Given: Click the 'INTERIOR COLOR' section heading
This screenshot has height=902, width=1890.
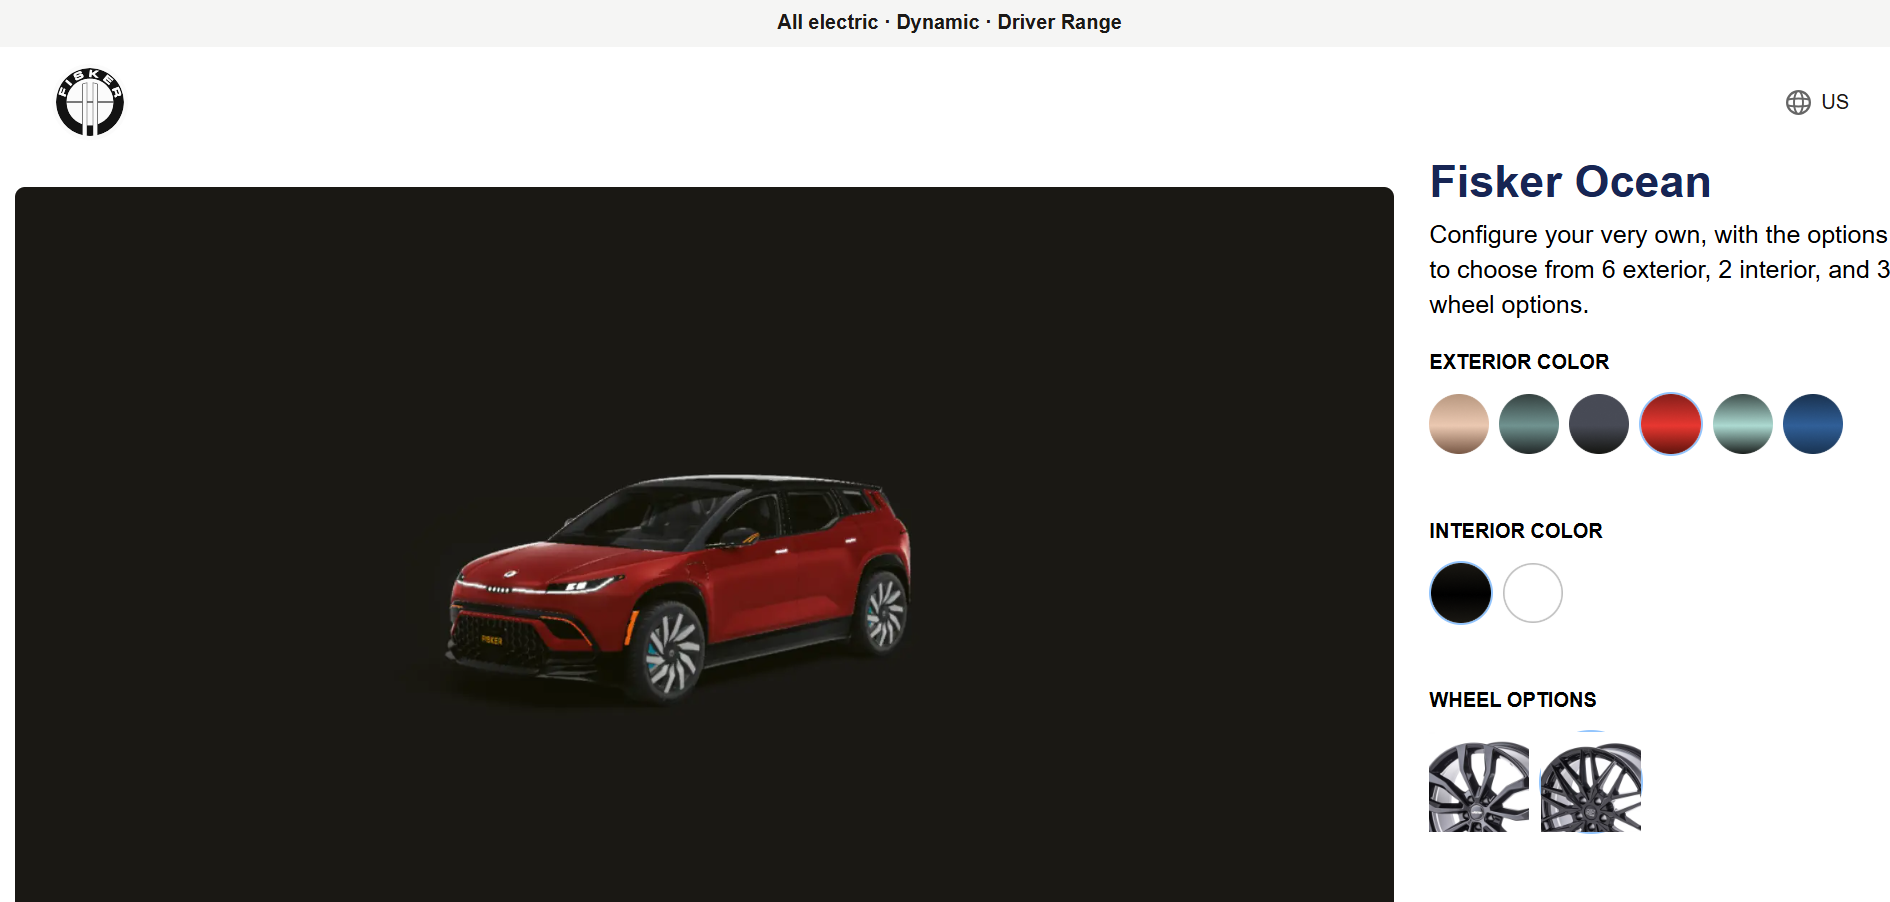Looking at the screenshot, I should [1516, 531].
